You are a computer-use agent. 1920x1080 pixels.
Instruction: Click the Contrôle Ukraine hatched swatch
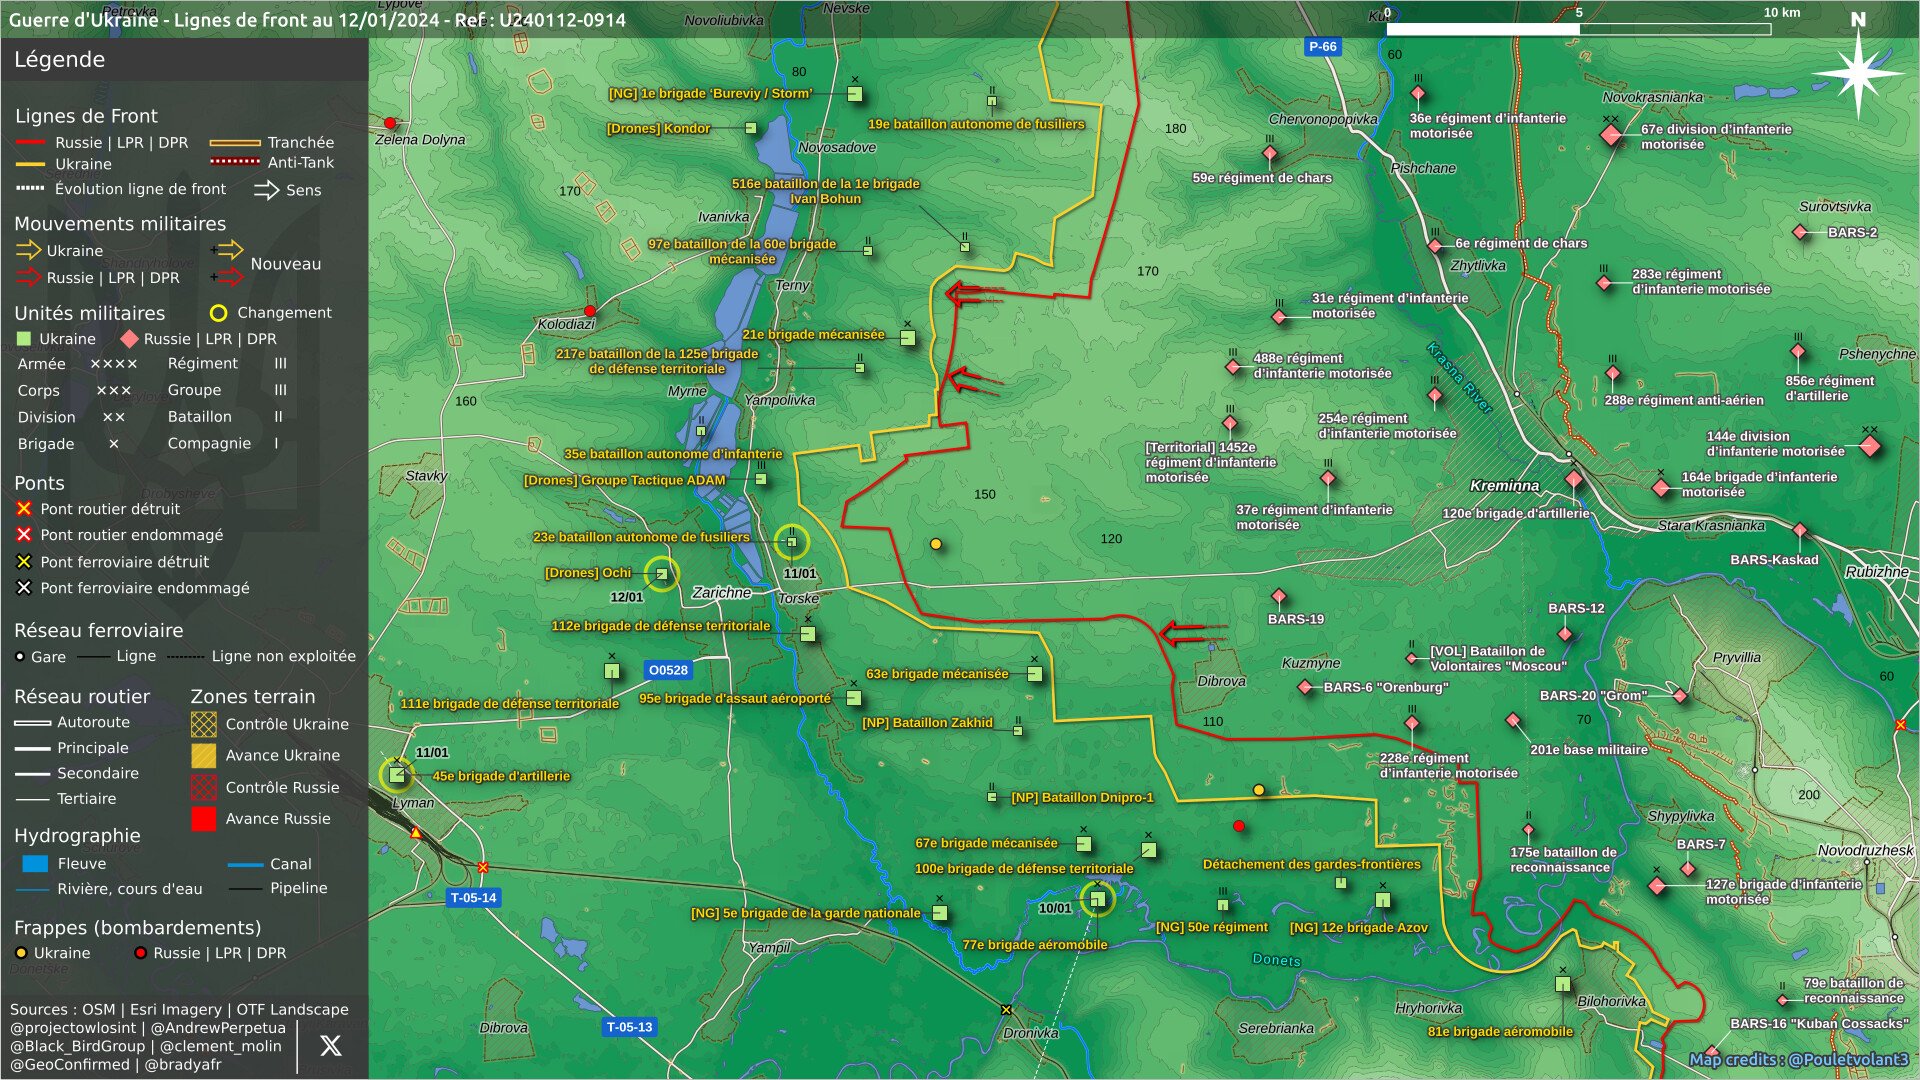pyautogui.click(x=203, y=724)
